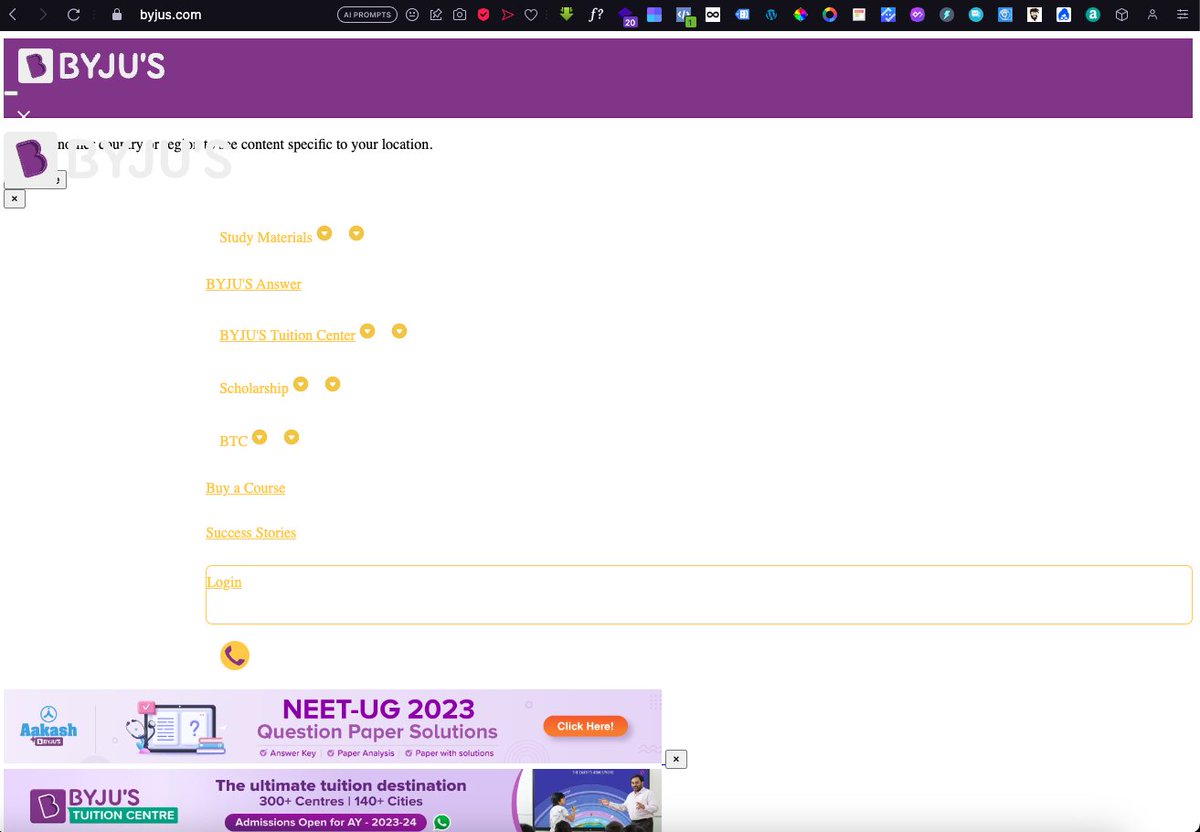Open the snapshot camera tool
The height and width of the screenshot is (832, 1200).
pos(459,15)
